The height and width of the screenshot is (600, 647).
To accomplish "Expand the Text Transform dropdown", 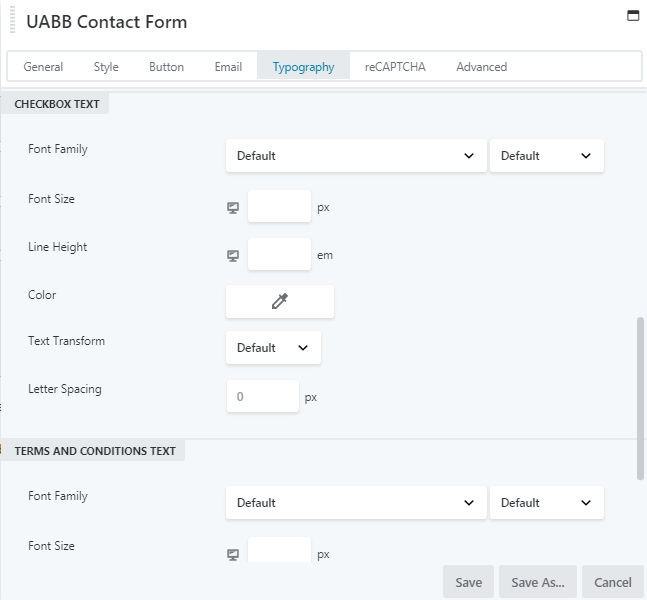I will (x=273, y=348).
